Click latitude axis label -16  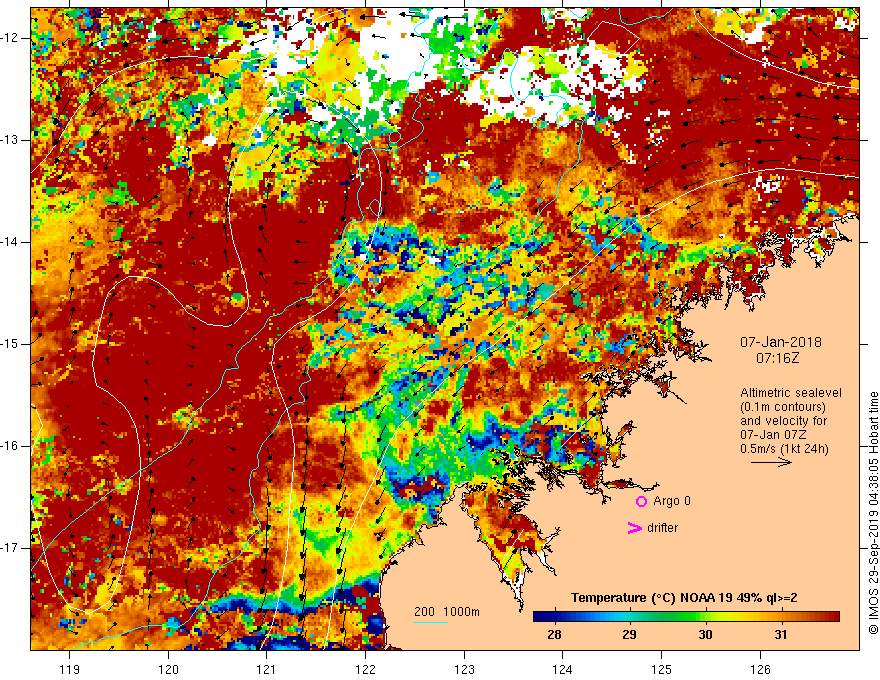(11, 446)
